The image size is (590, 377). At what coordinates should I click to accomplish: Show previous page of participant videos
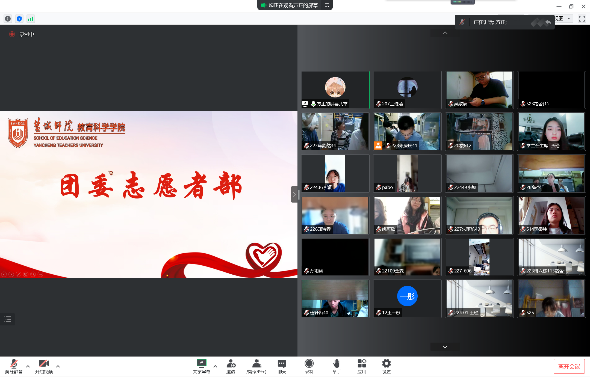(x=445, y=33)
